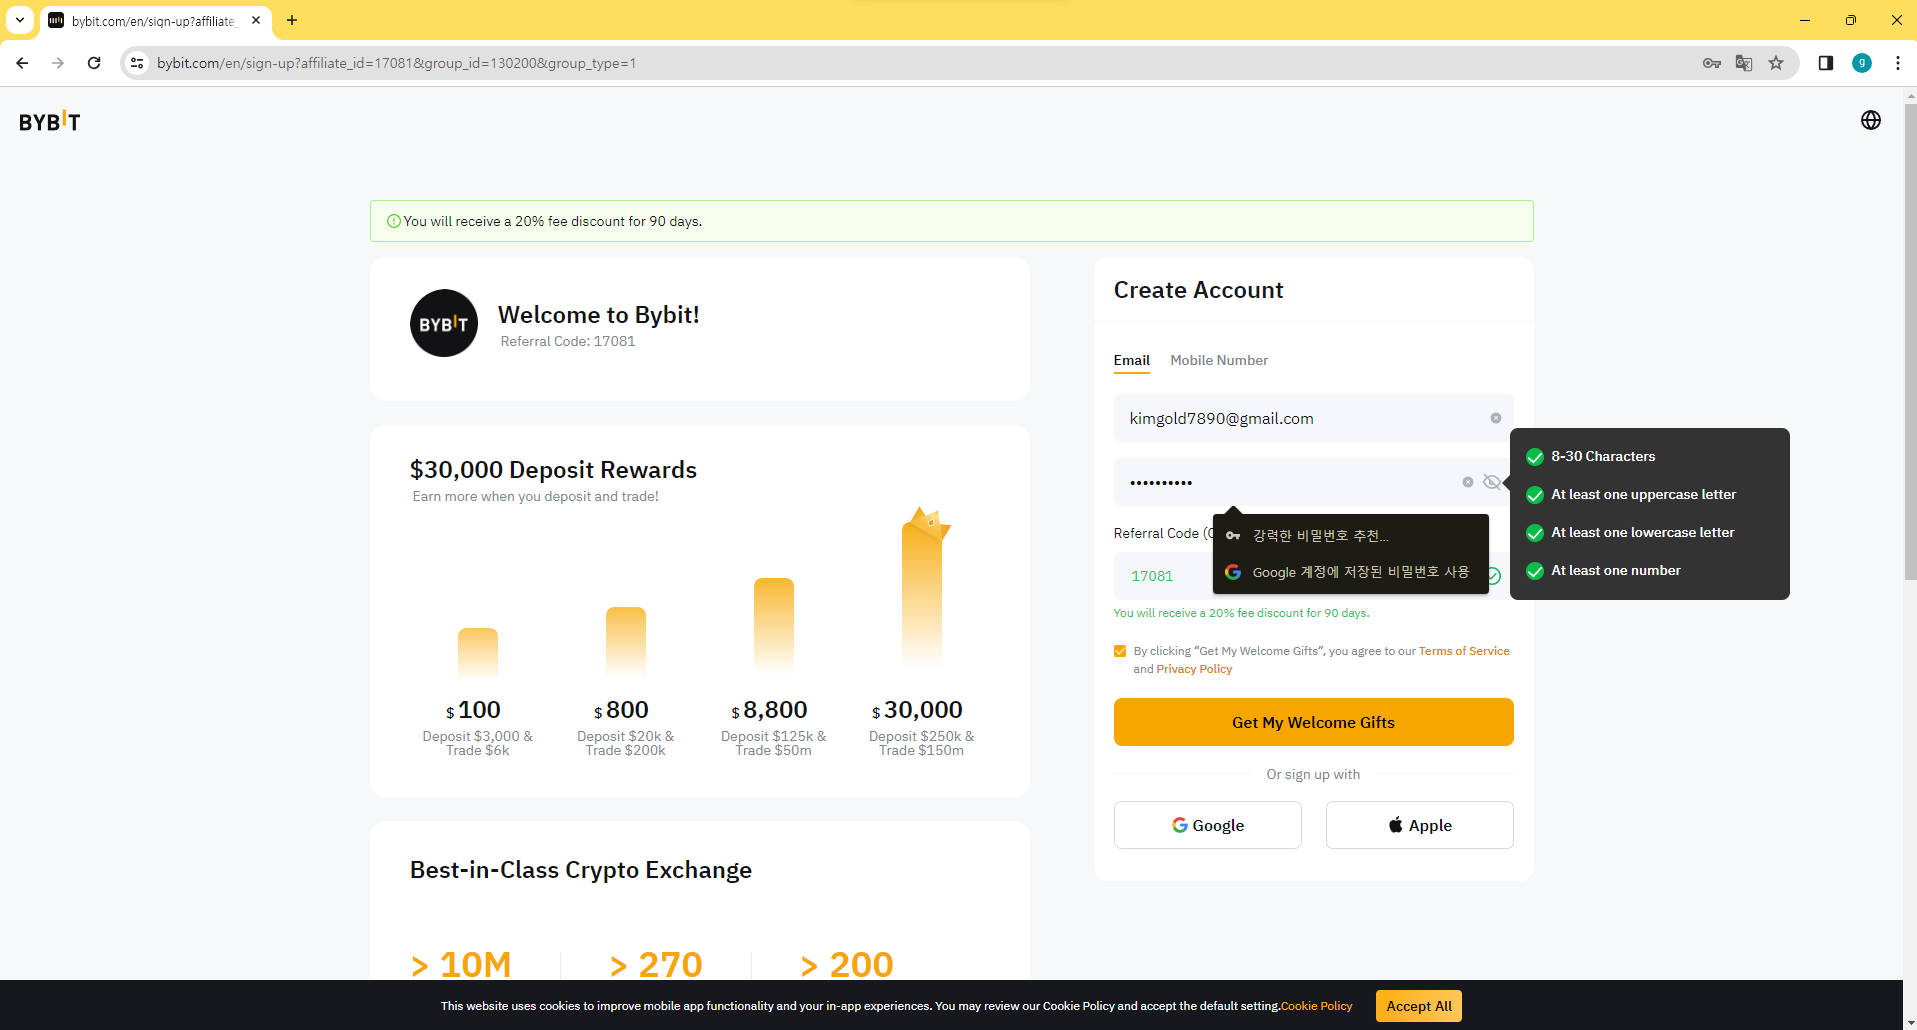Clear the email field with X icon
1917x1030 pixels.
pyautogui.click(x=1495, y=418)
